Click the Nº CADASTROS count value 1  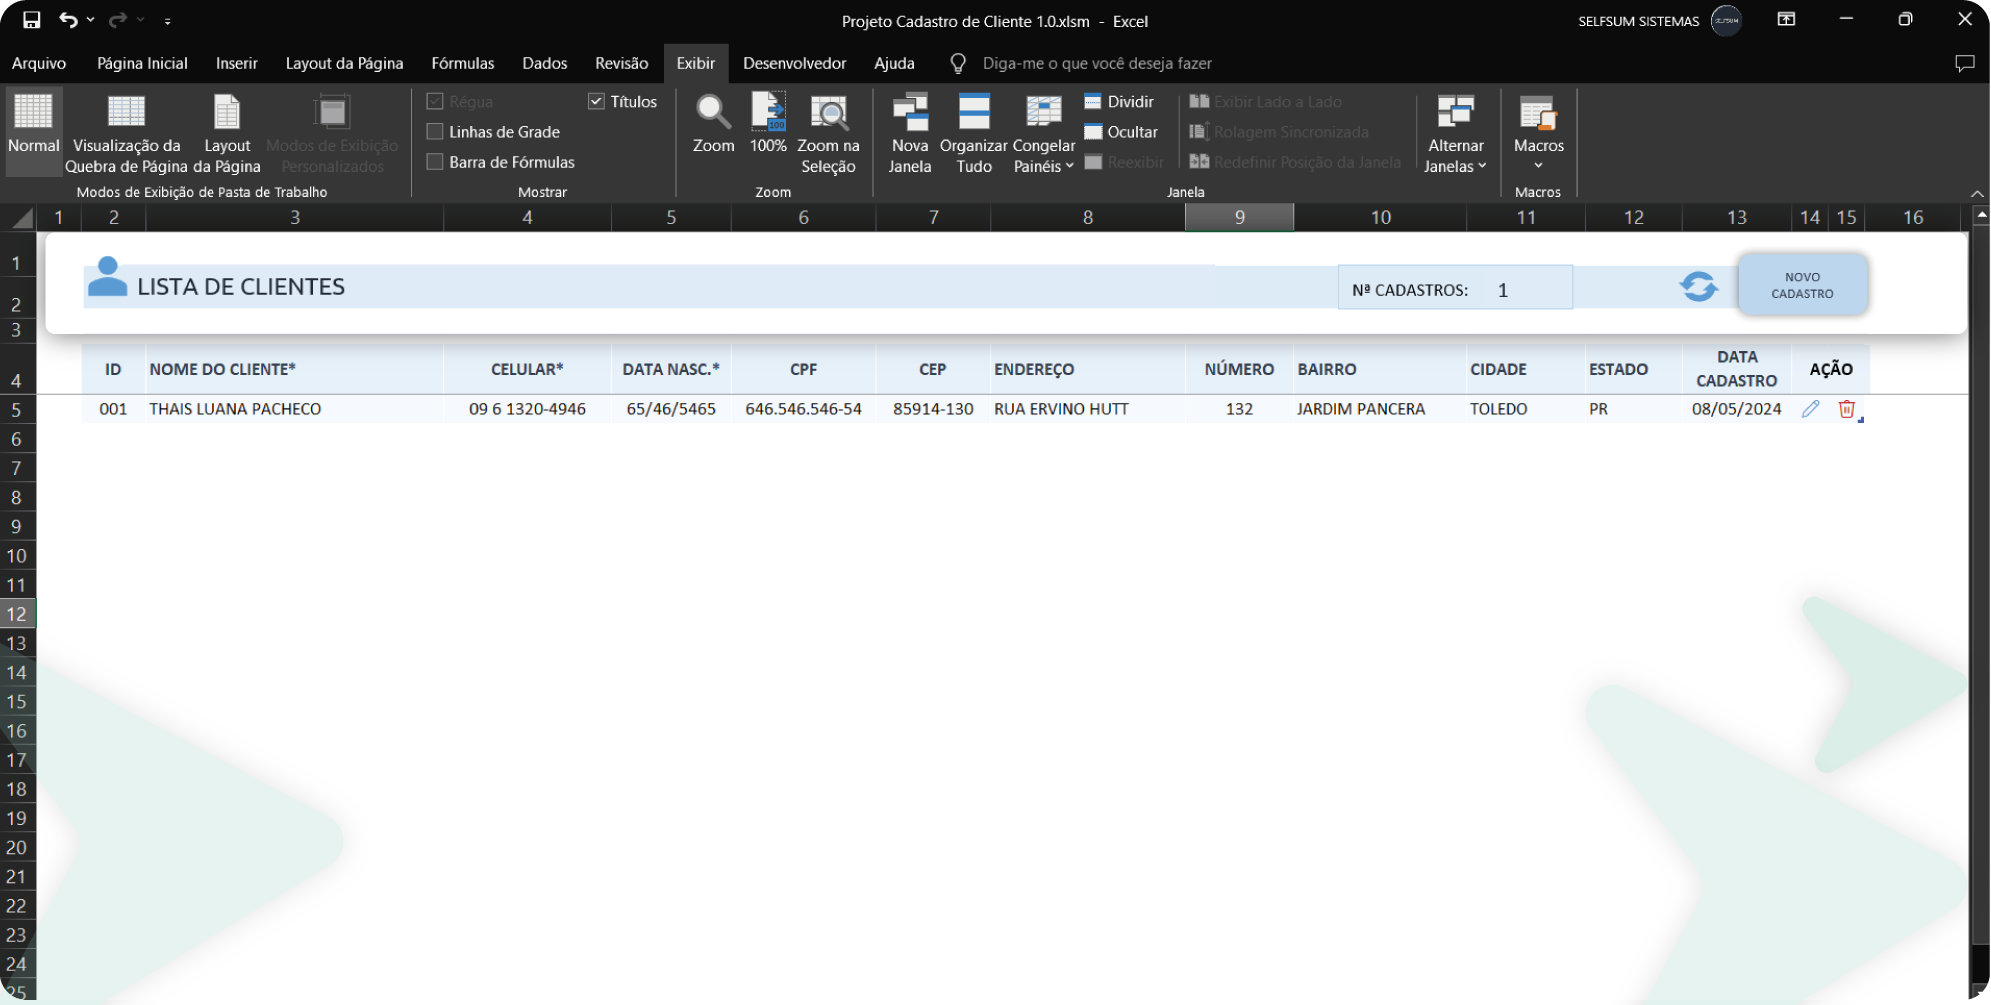[1502, 290]
